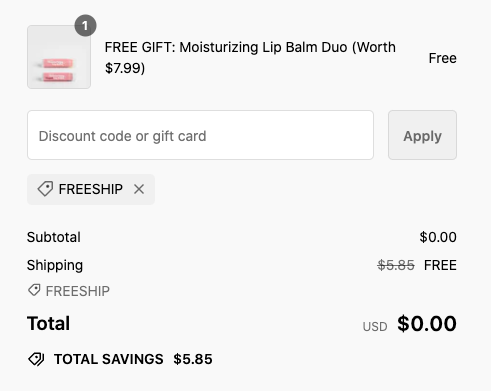The width and height of the screenshot is (491, 391).
Task: Click the Free price beside the gift
Action: click(x=442, y=58)
